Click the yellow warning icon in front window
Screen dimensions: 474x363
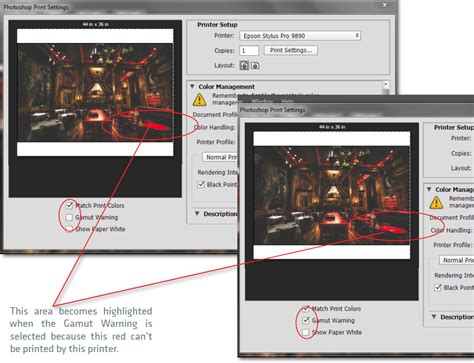point(436,202)
